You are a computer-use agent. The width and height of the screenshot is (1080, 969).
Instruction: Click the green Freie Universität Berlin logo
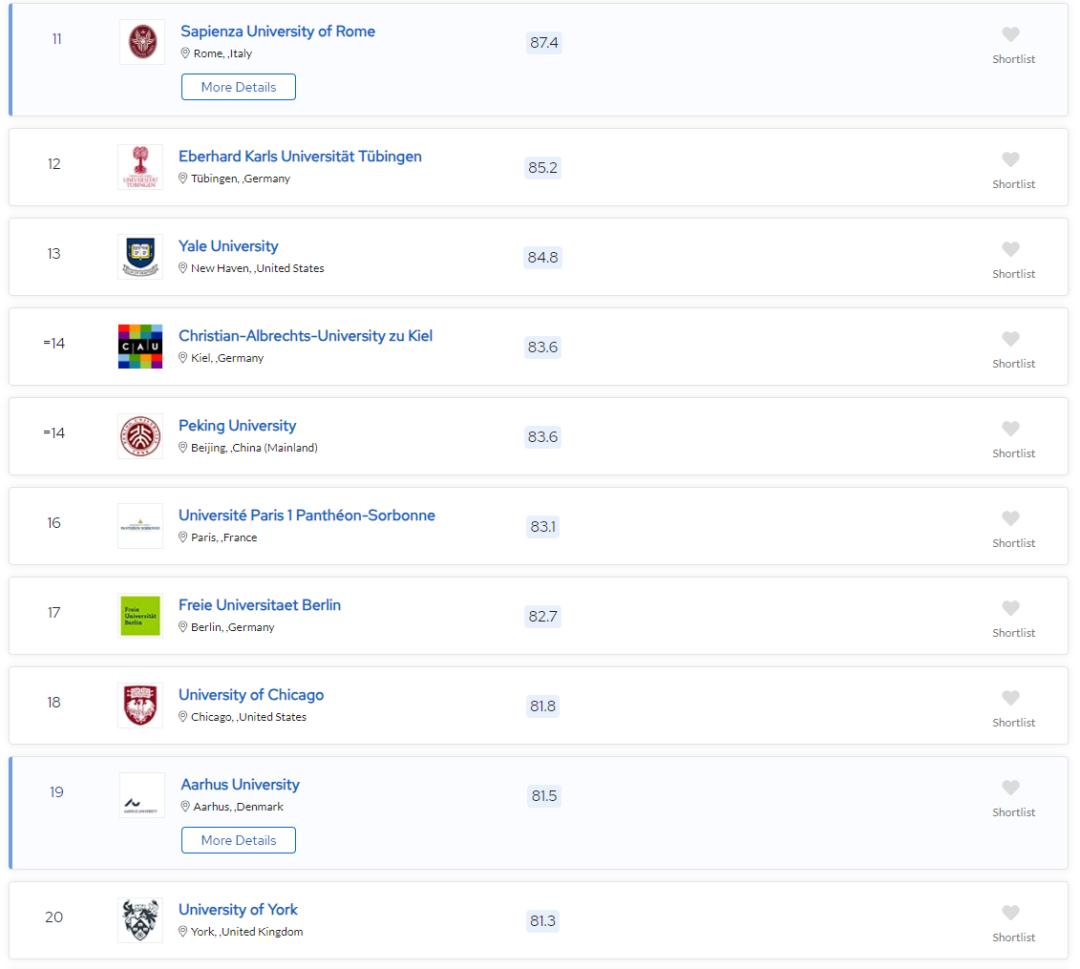(139, 615)
